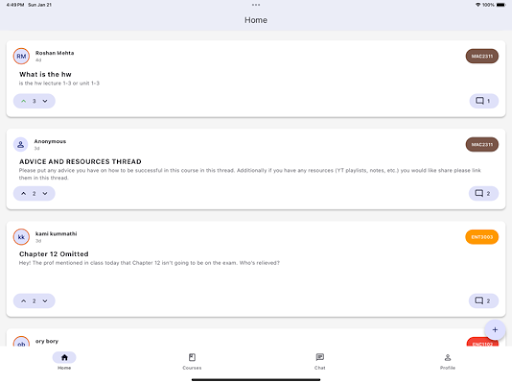Upvote the ADVICE AND RESOURCES THREAD post
The width and height of the screenshot is (512, 384).
coord(24,193)
